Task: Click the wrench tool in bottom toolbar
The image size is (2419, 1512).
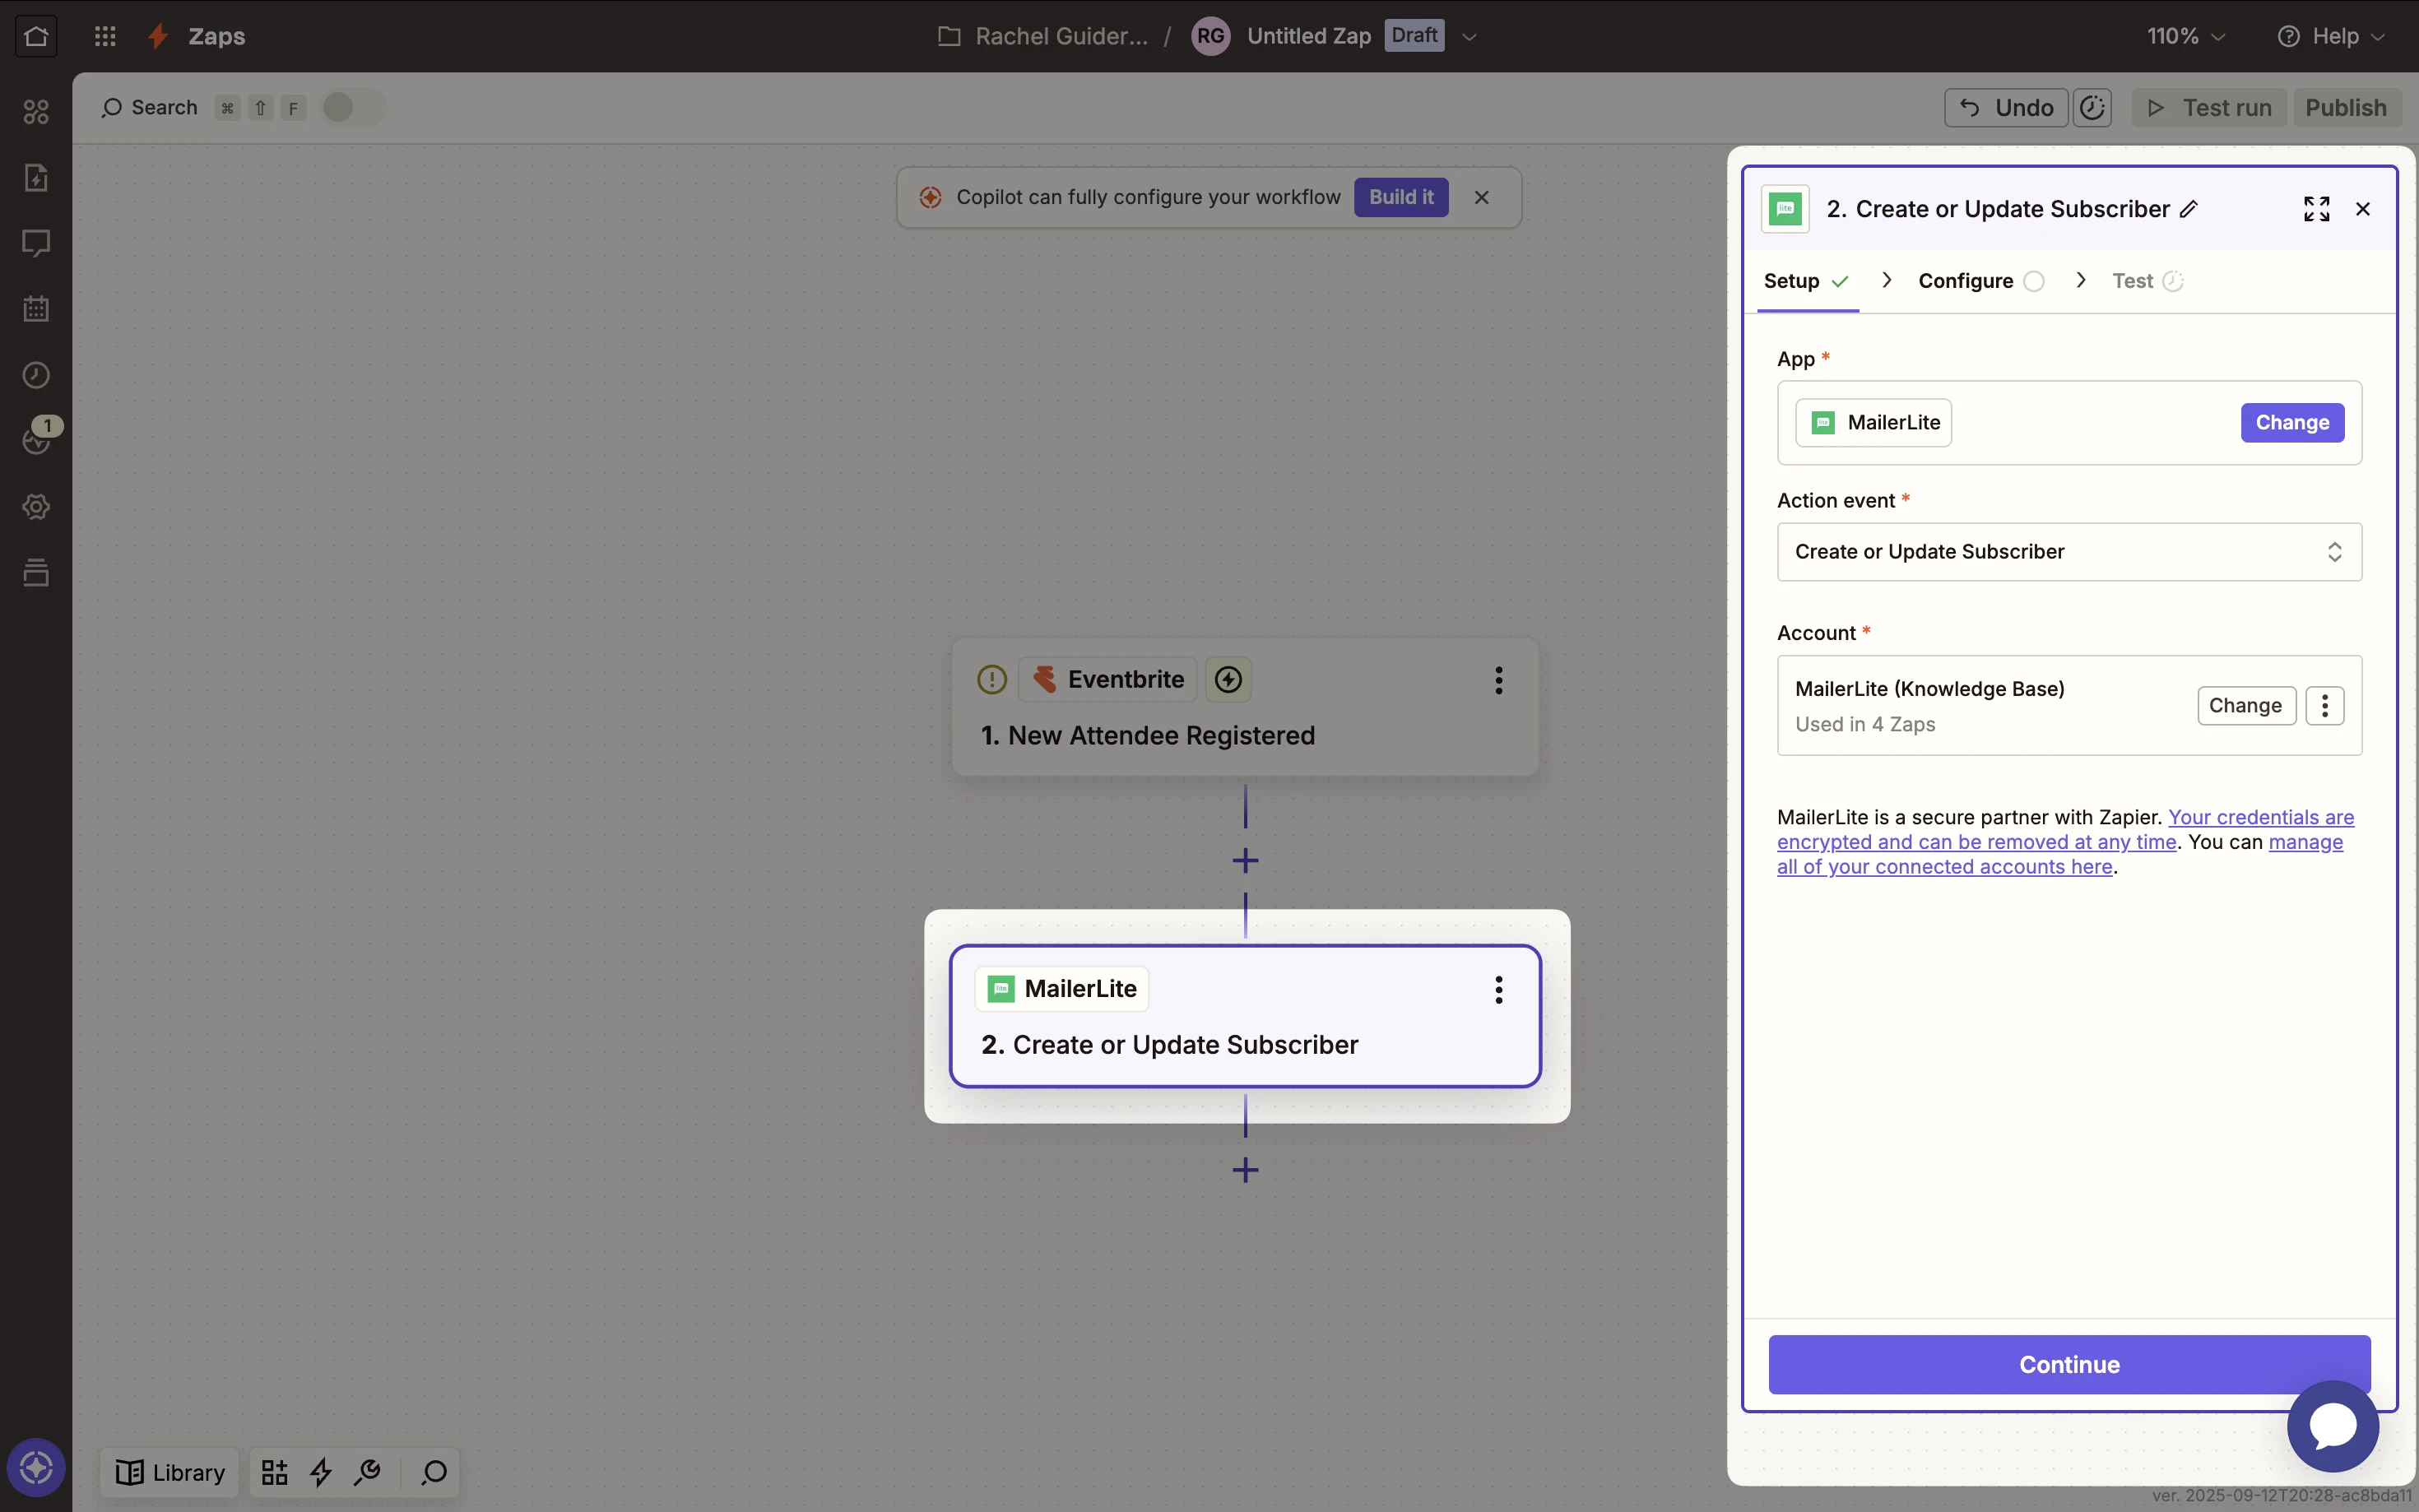Action: tap(367, 1472)
